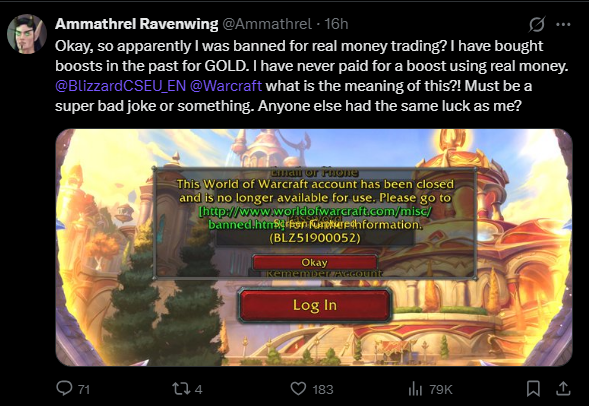Click the @Ammathrel handle
Image resolution: width=589 pixels, height=406 pixels.
point(267,24)
